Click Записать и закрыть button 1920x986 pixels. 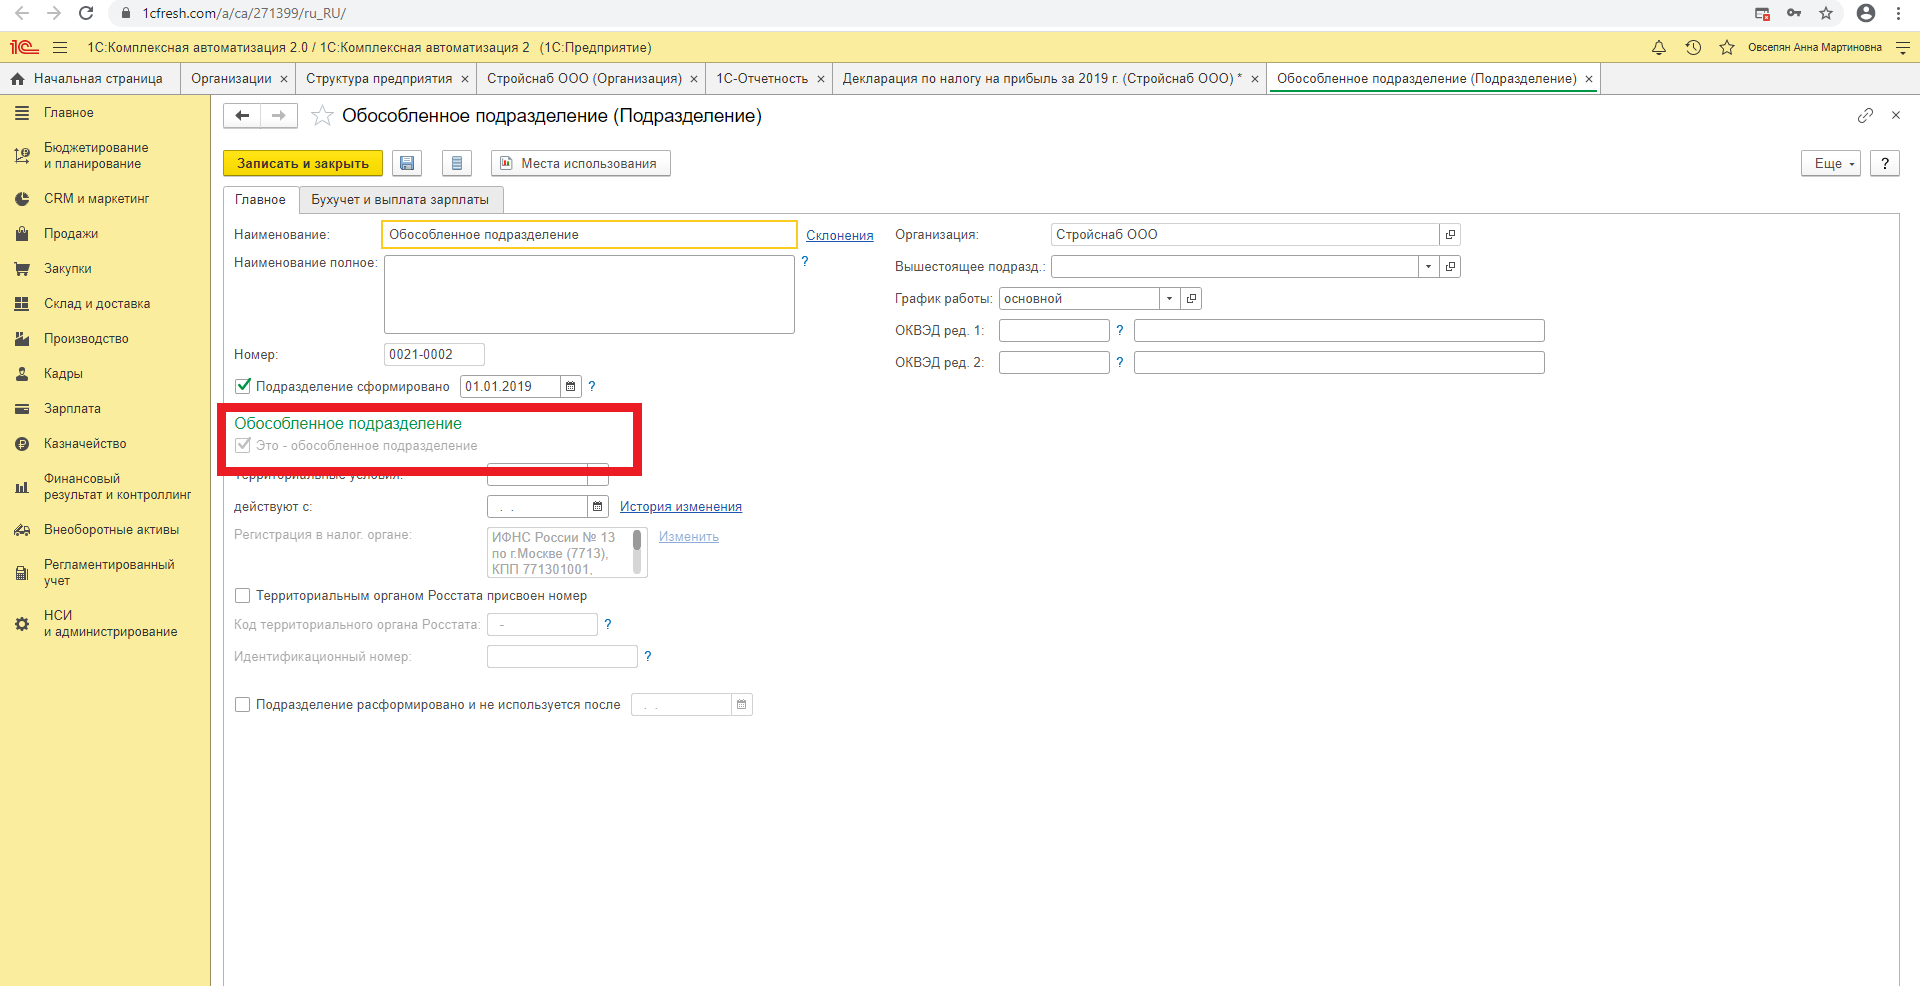303,163
